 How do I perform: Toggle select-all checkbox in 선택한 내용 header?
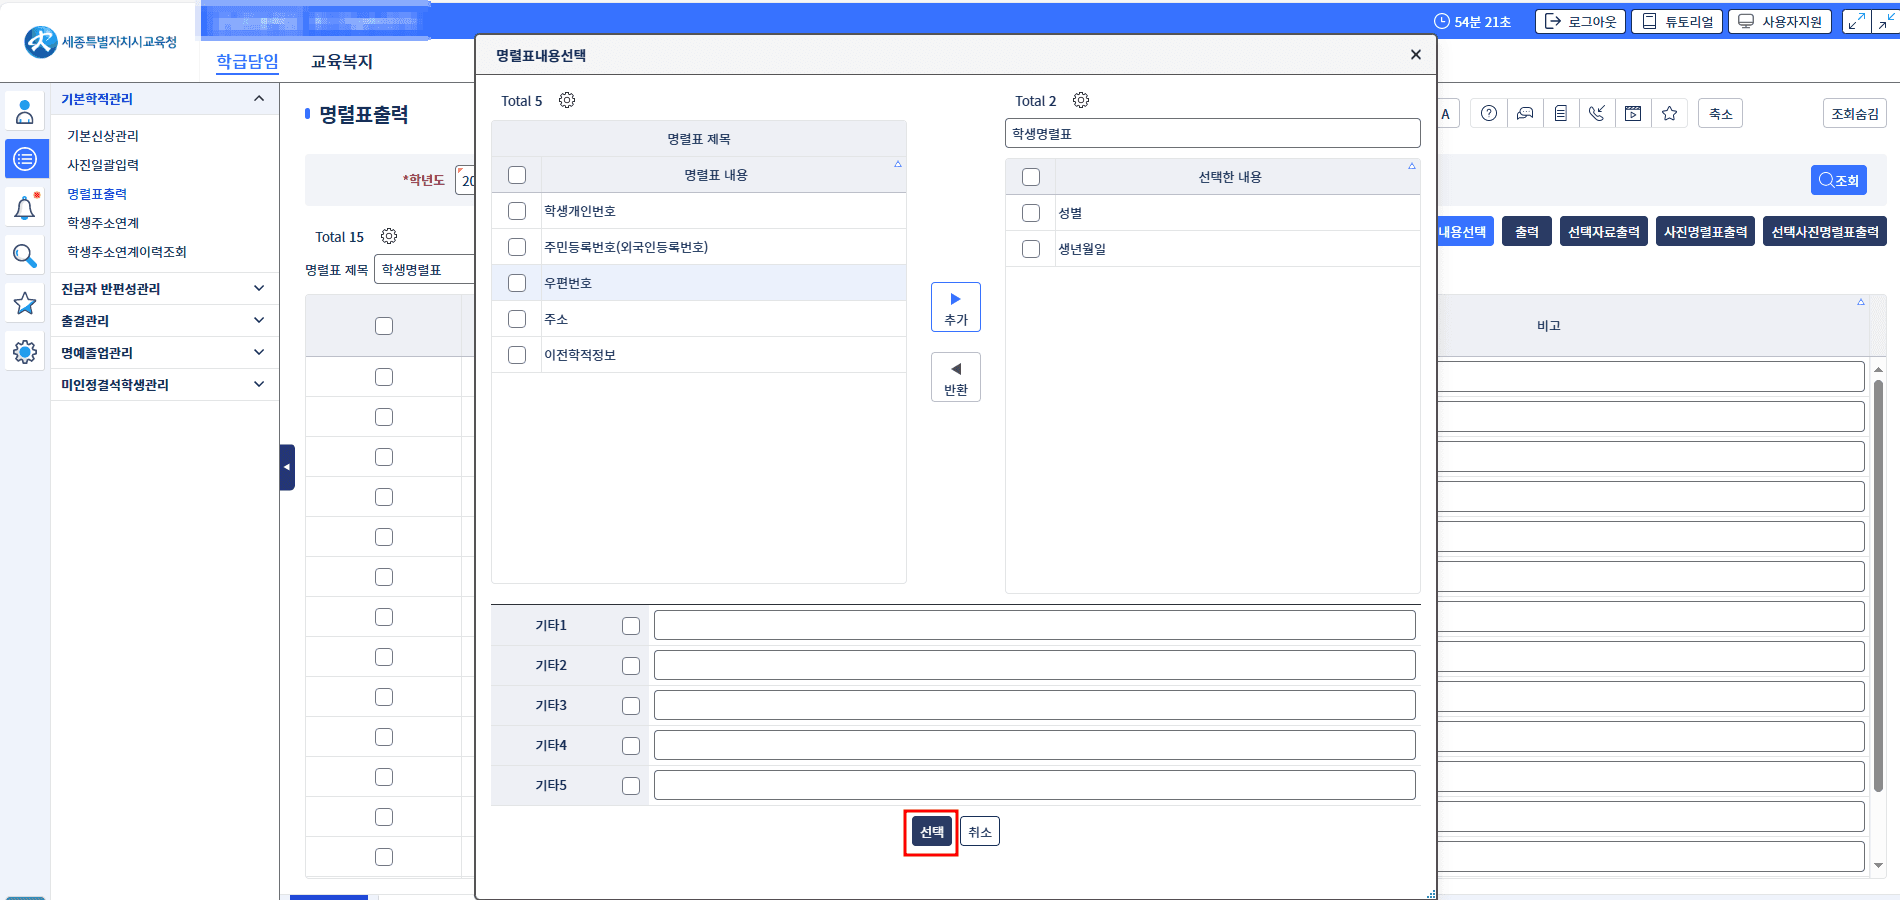click(1031, 177)
